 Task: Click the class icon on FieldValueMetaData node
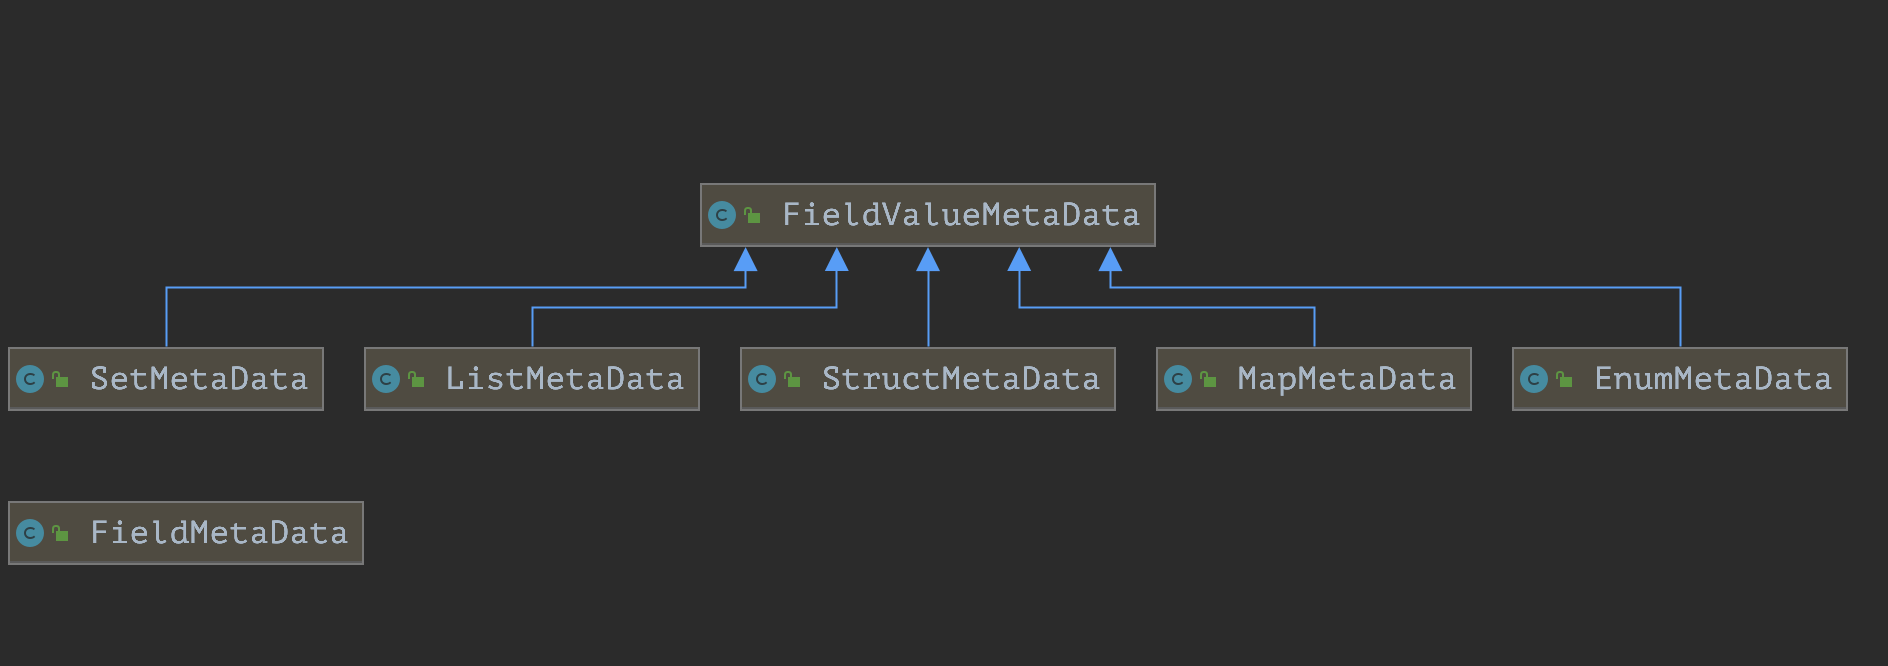pyautogui.click(x=721, y=215)
